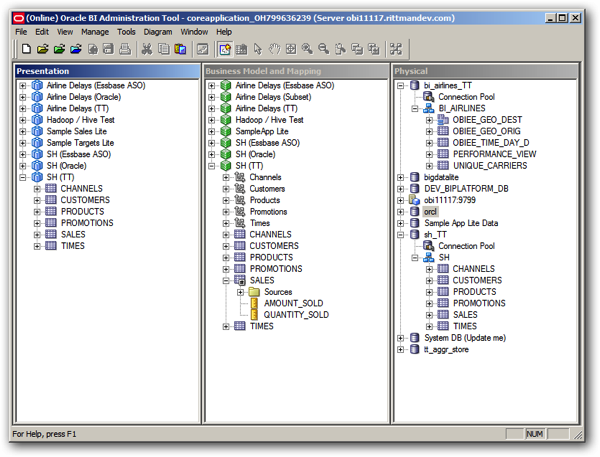This screenshot has width=600, height=457.
Task: Select OBIEE_TIME_DAY_D physical table
Action: coord(491,142)
